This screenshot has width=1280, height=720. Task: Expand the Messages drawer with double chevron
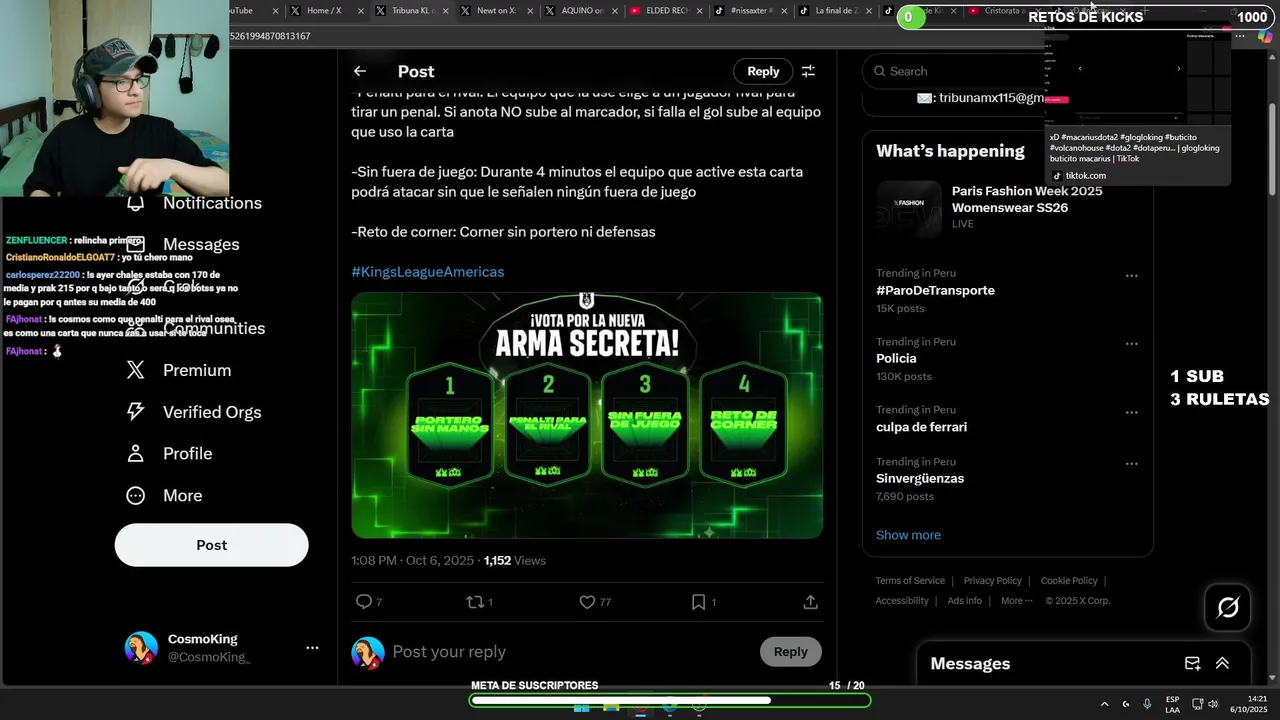1222,663
